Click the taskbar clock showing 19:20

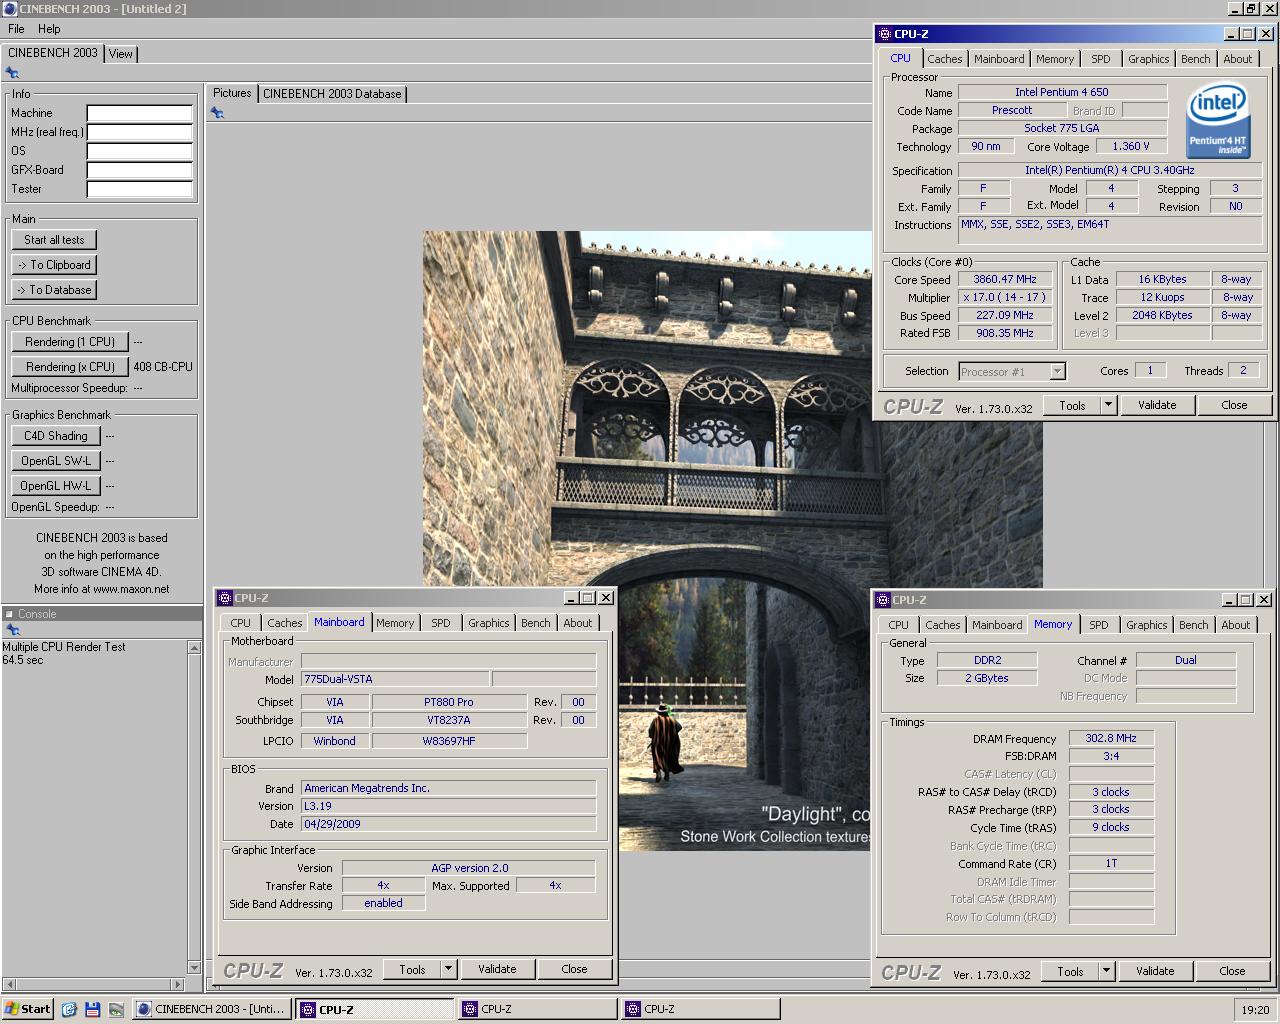coord(1255,1010)
